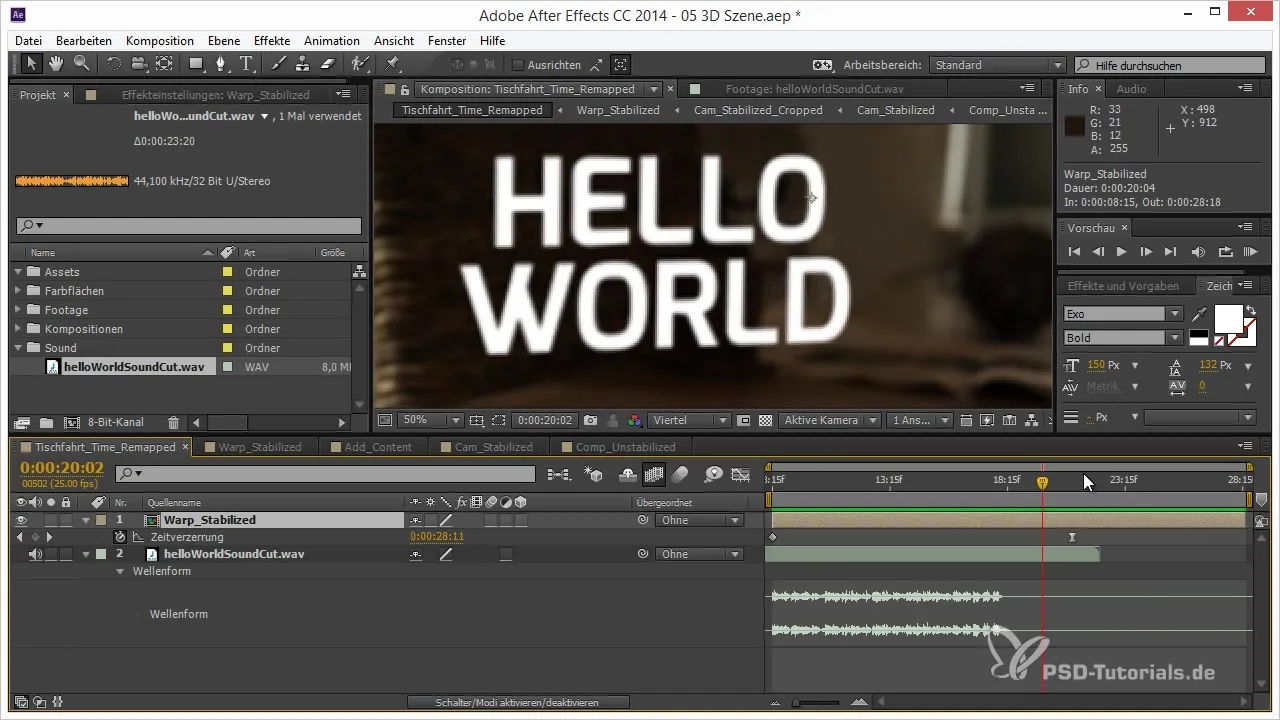Hide the Warp_Stabilized layer video

click(22, 520)
